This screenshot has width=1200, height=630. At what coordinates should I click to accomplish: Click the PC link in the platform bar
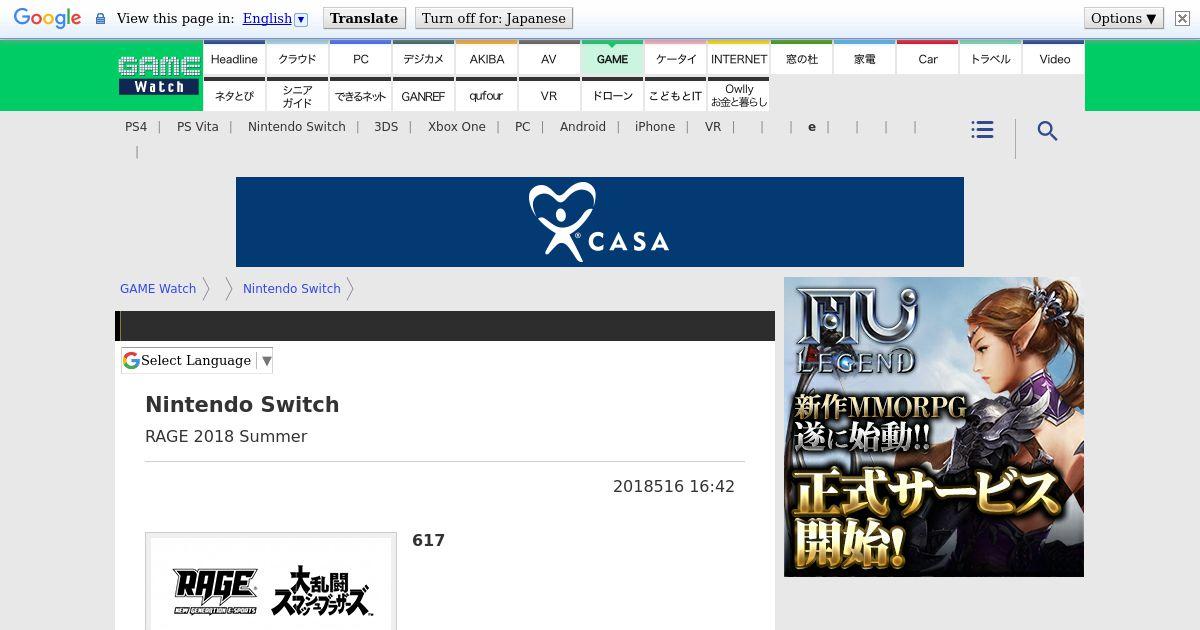tap(523, 127)
